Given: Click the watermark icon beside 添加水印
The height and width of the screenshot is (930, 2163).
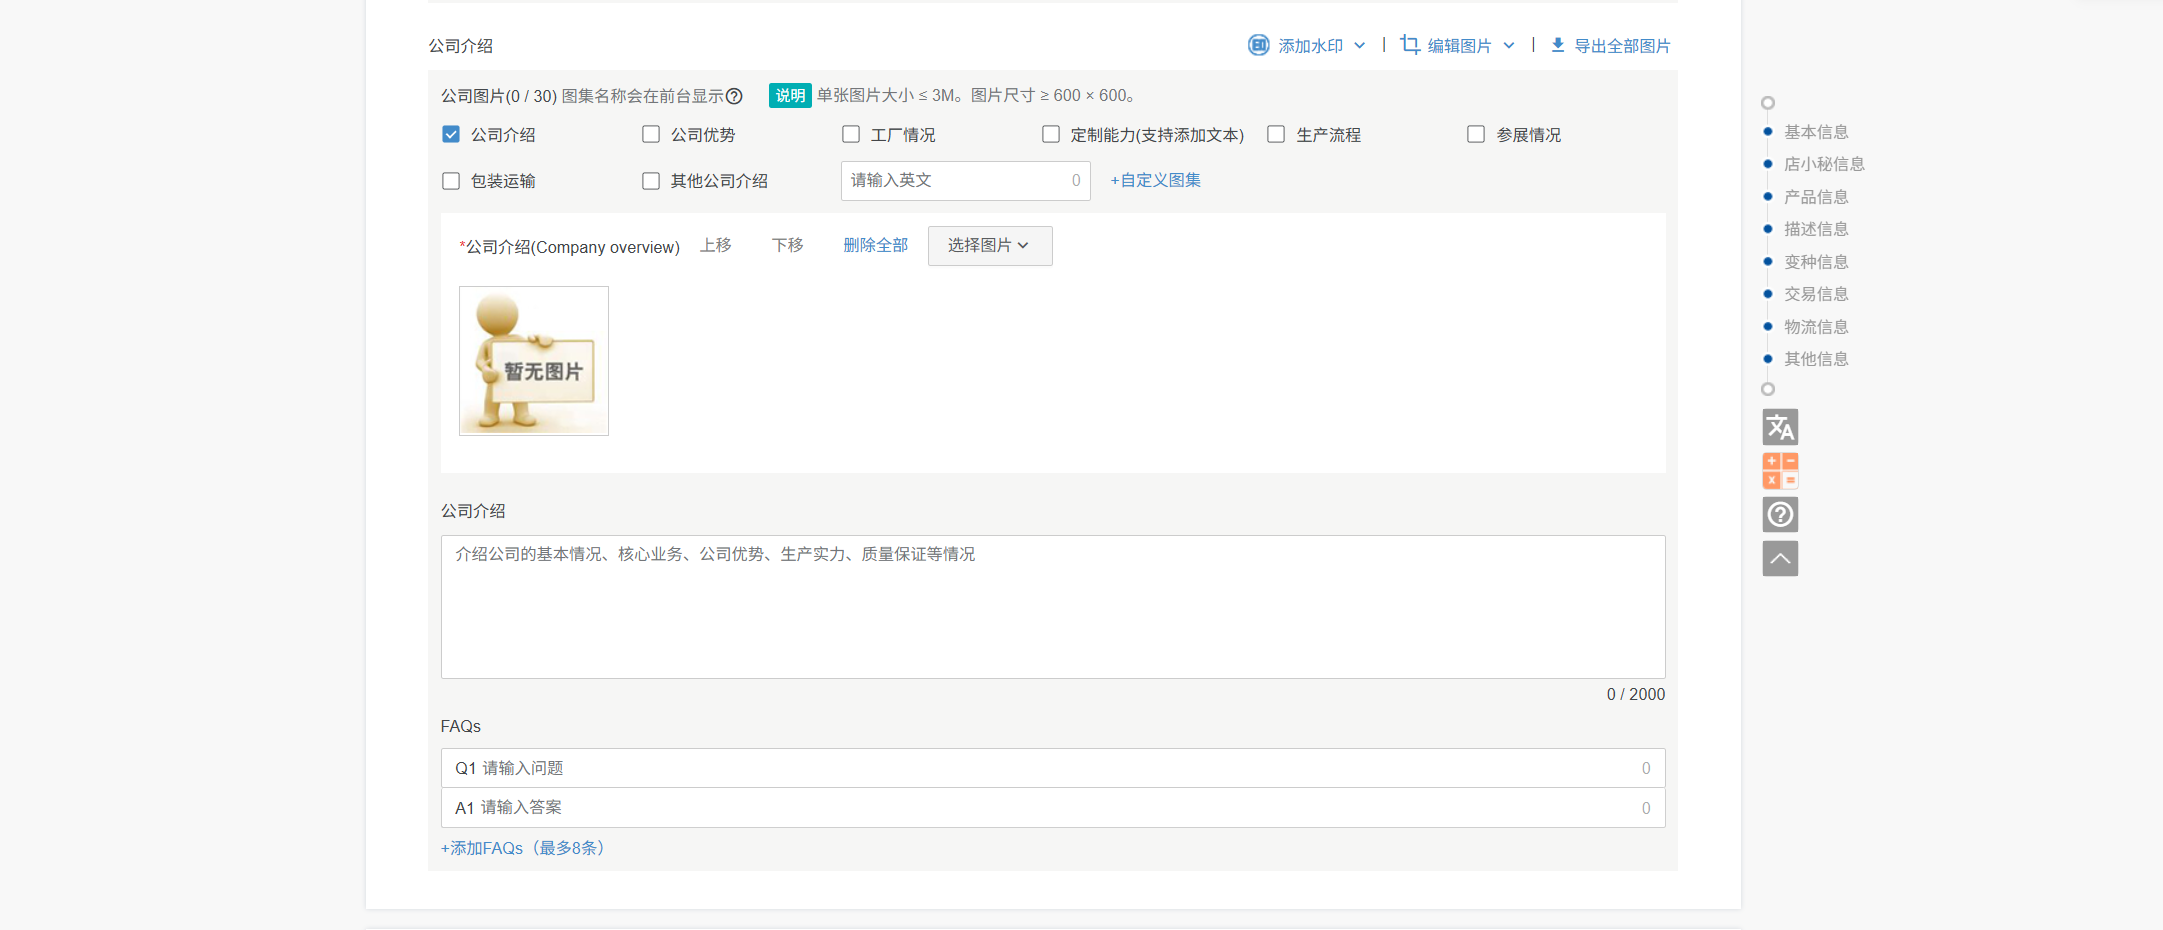Looking at the screenshot, I should 1258,45.
